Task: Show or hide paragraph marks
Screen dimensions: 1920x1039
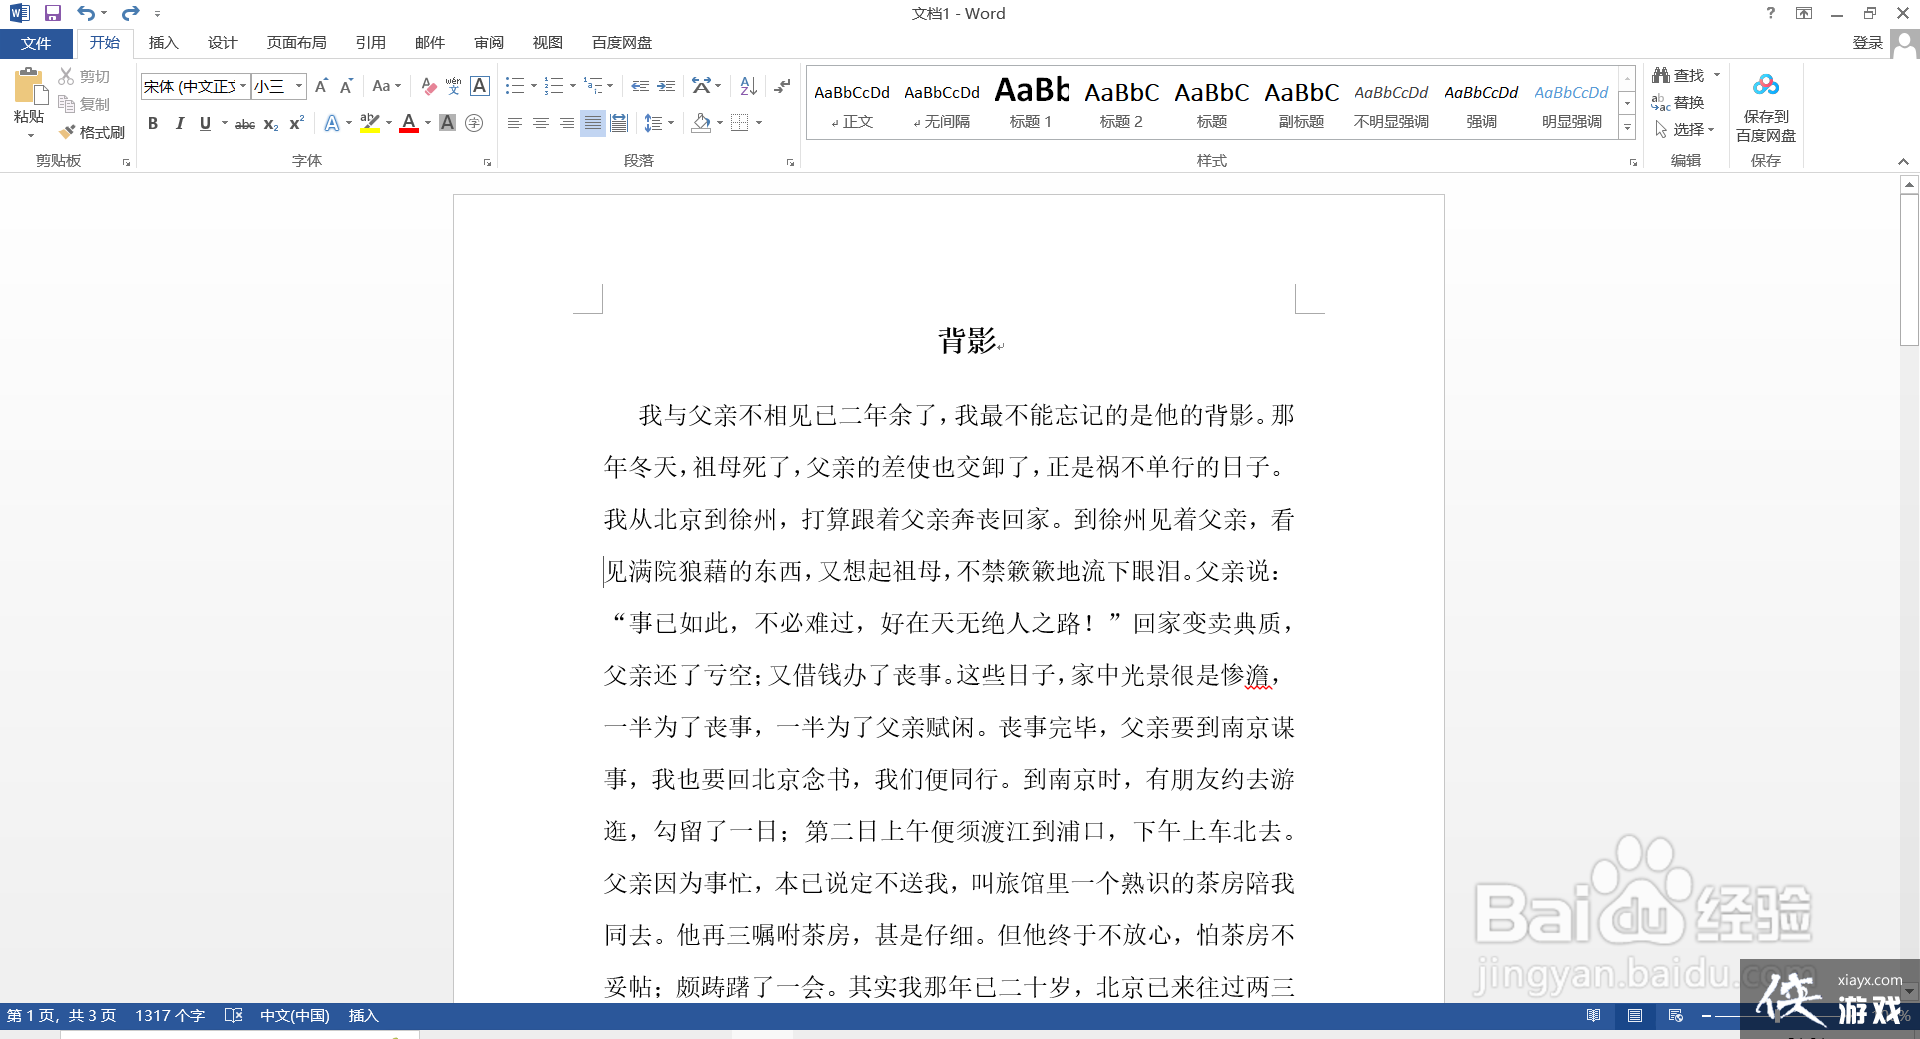Action: (782, 86)
